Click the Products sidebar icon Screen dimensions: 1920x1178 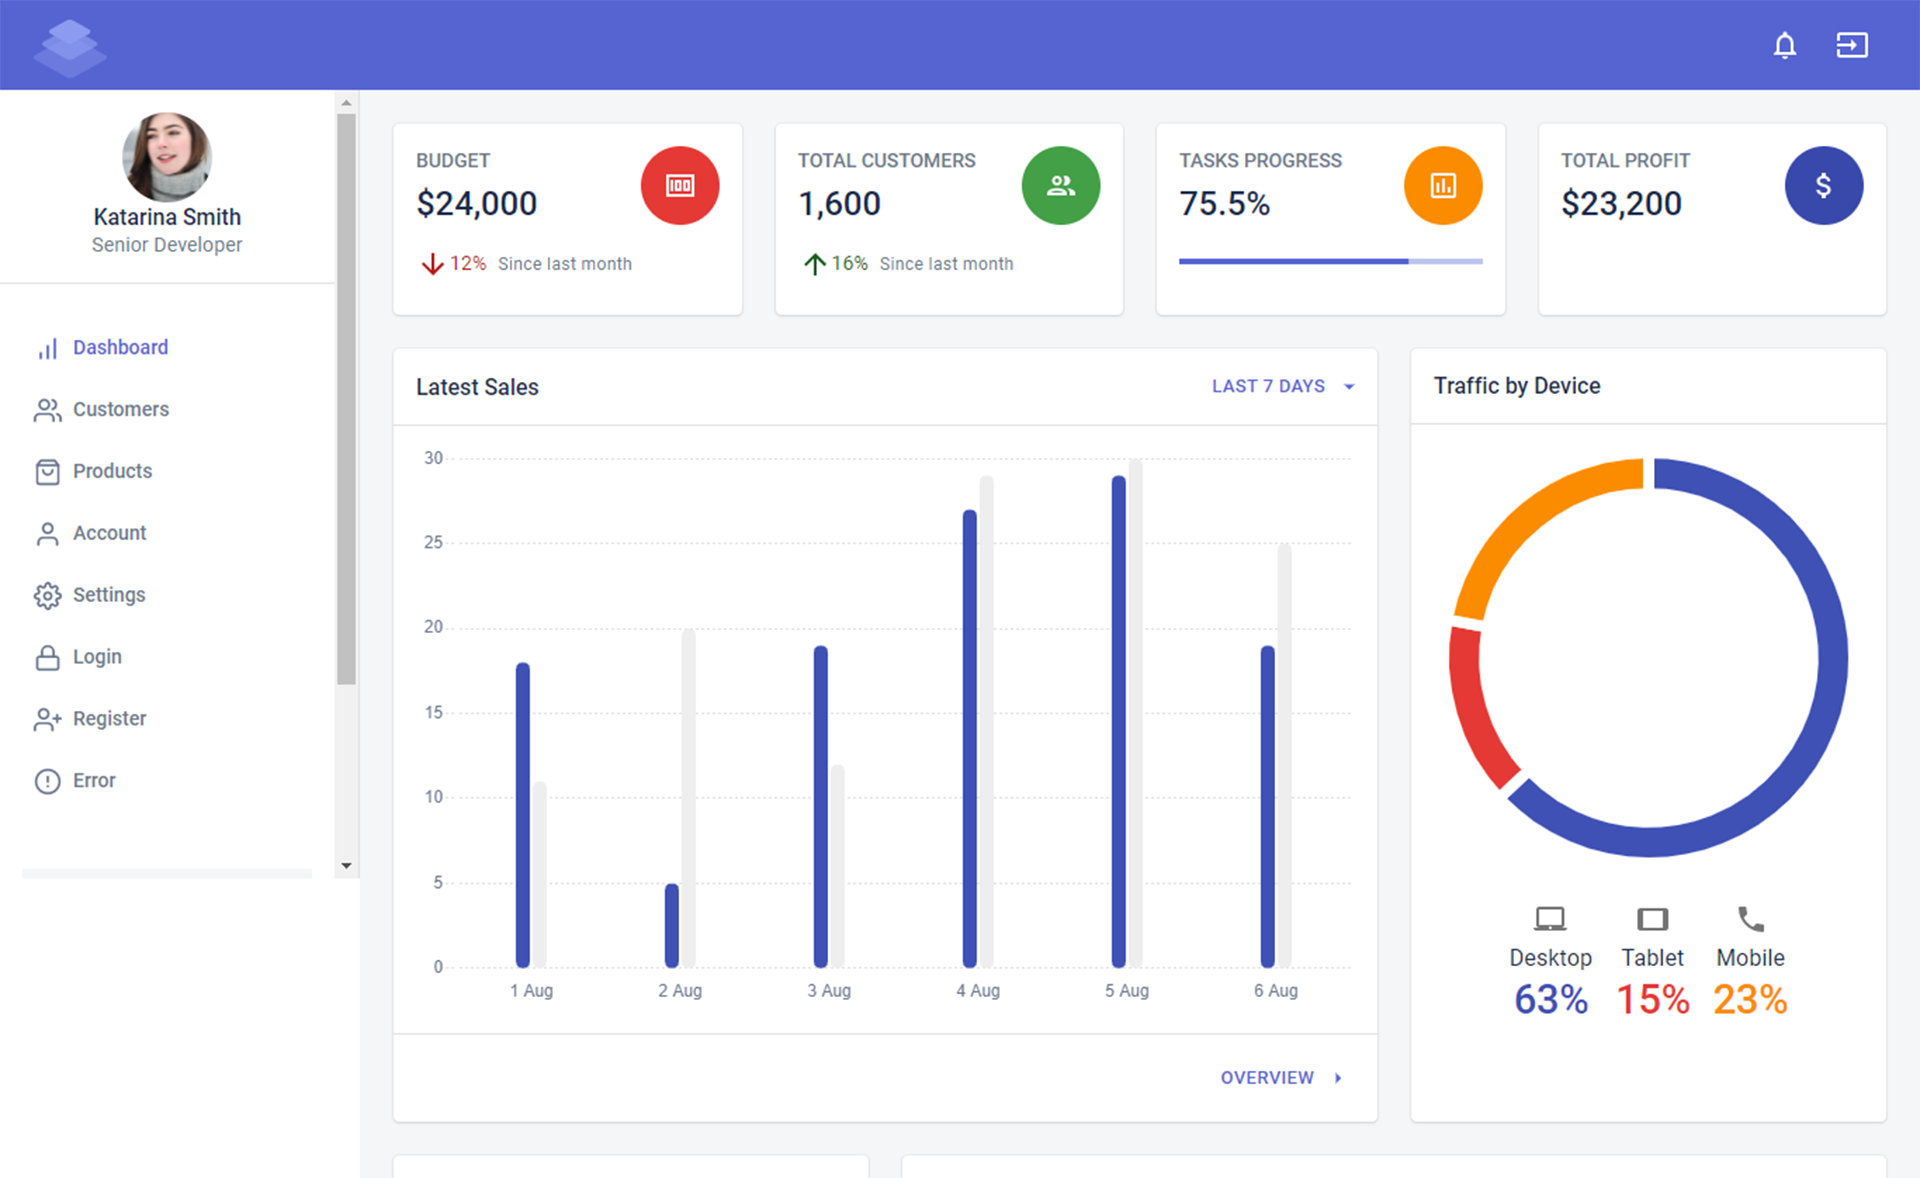(x=45, y=470)
